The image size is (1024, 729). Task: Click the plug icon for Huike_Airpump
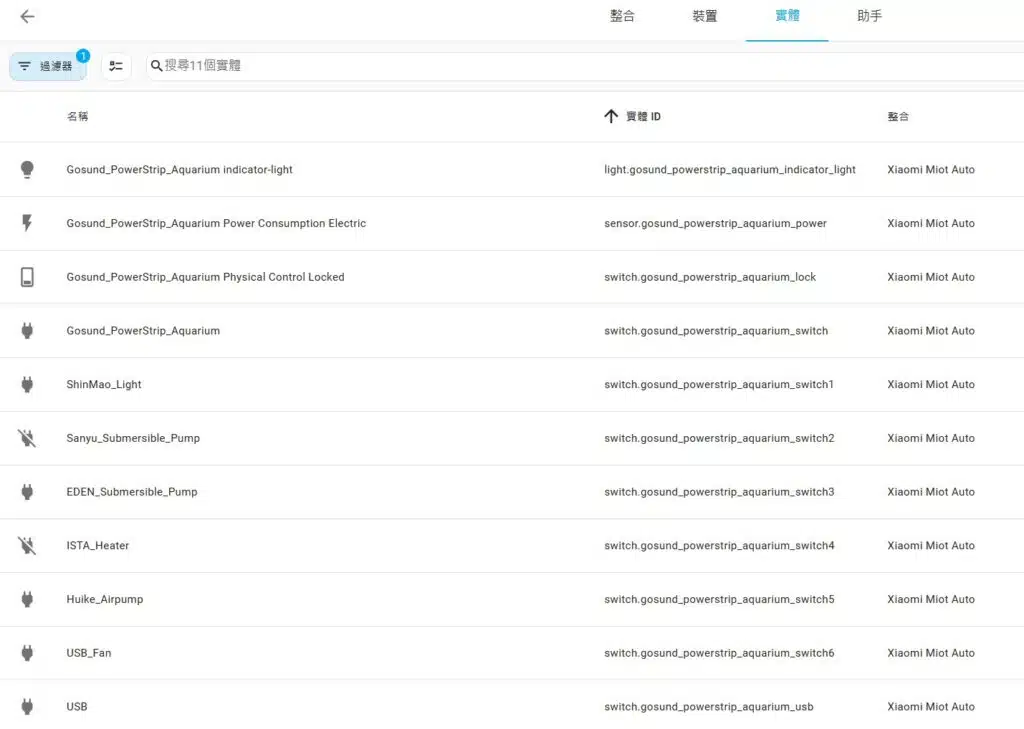(27, 599)
